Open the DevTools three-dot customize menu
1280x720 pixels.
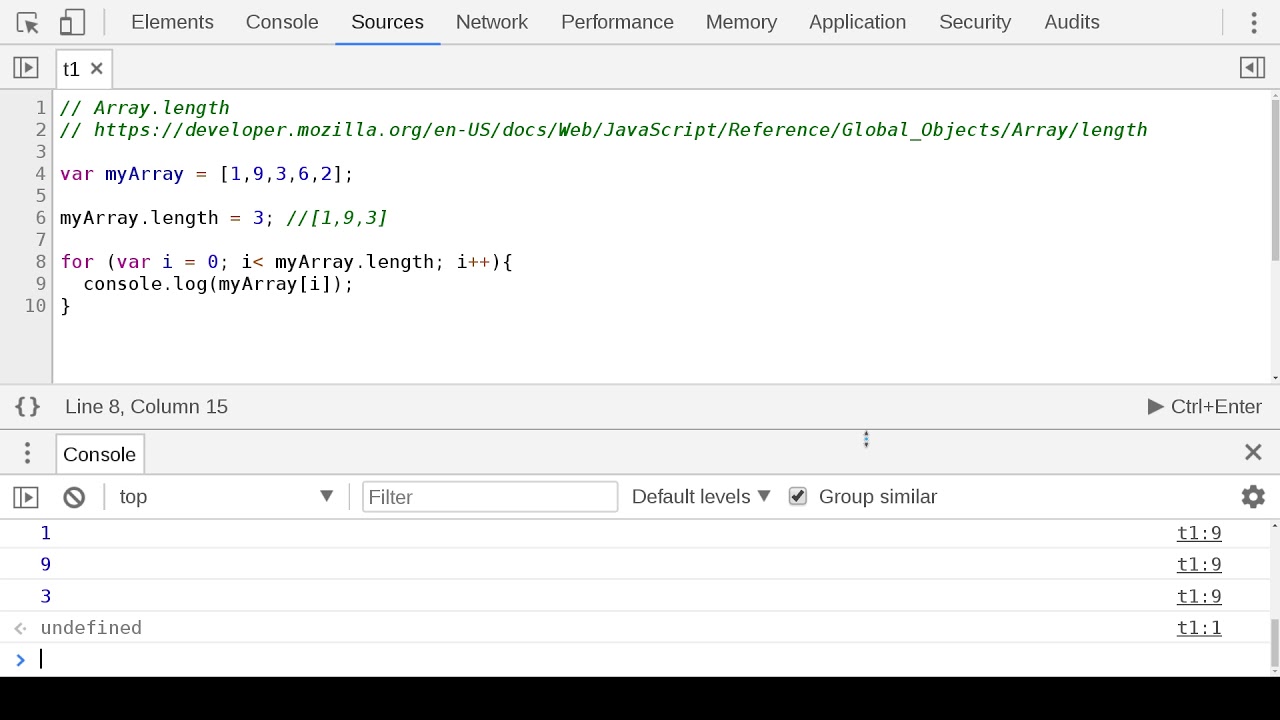click(x=1253, y=22)
